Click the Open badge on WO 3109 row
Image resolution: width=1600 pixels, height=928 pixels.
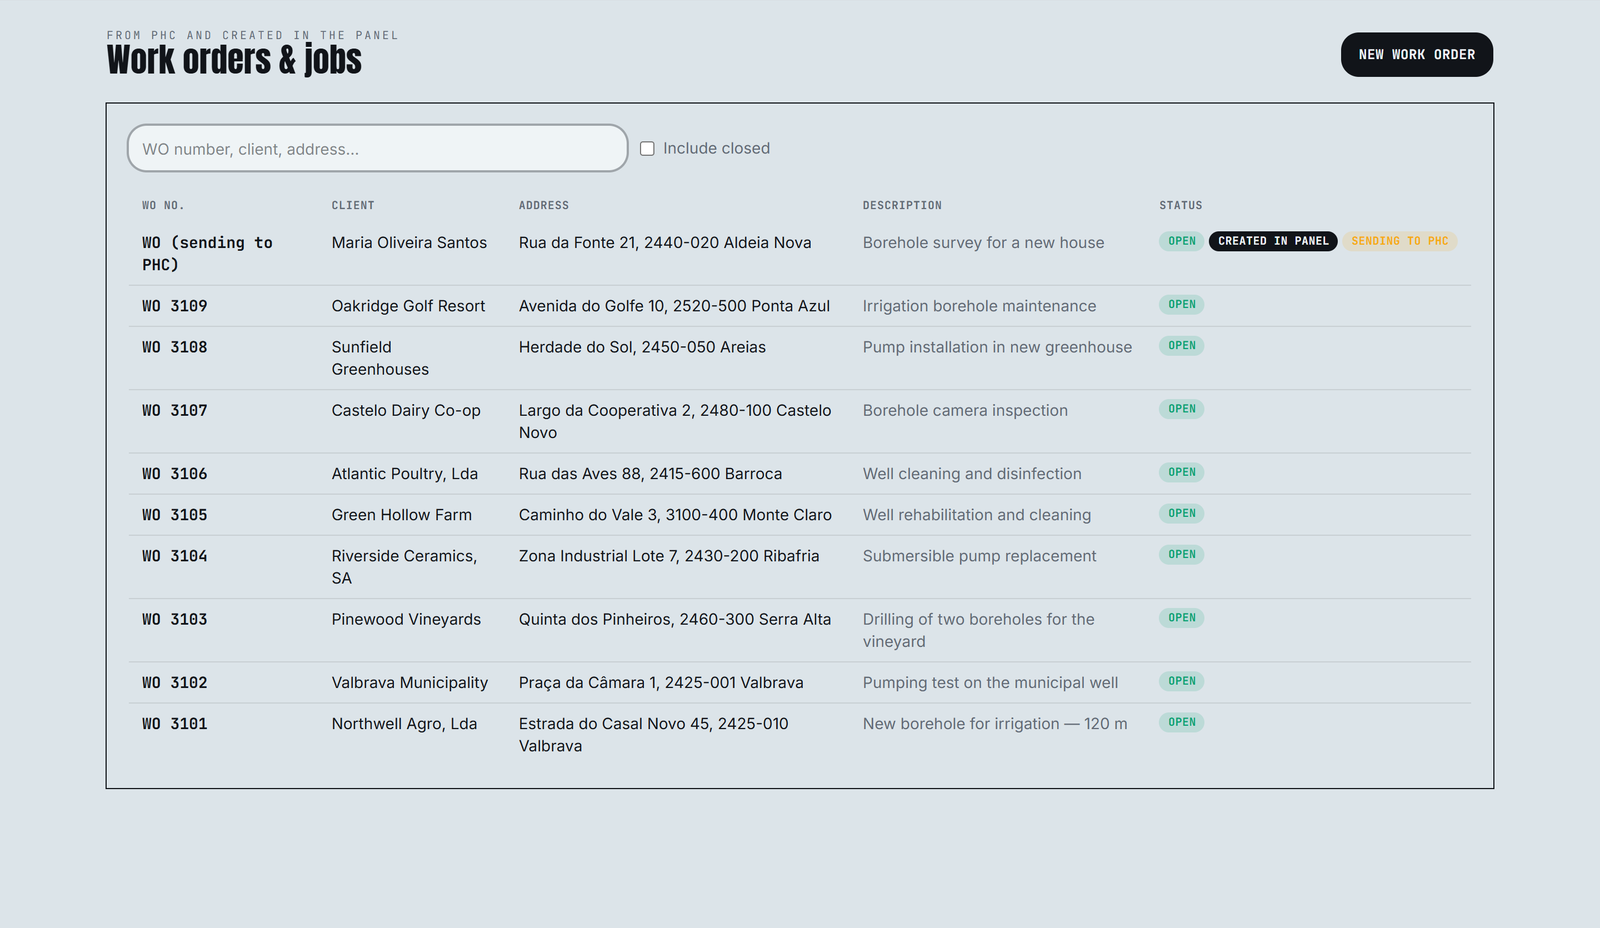click(1182, 304)
